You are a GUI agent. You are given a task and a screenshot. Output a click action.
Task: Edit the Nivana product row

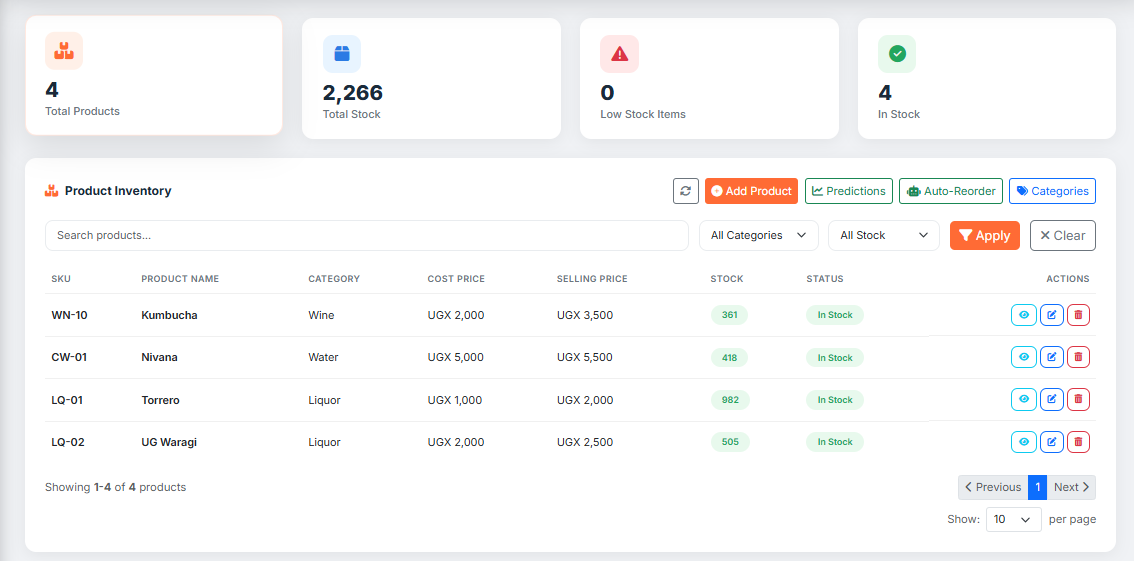[1052, 357]
